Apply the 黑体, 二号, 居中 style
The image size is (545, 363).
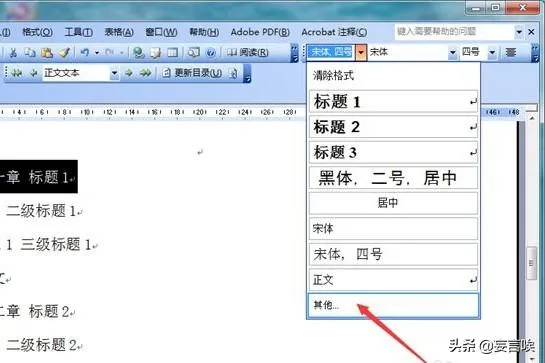pyautogui.click(x=393, y=178)
